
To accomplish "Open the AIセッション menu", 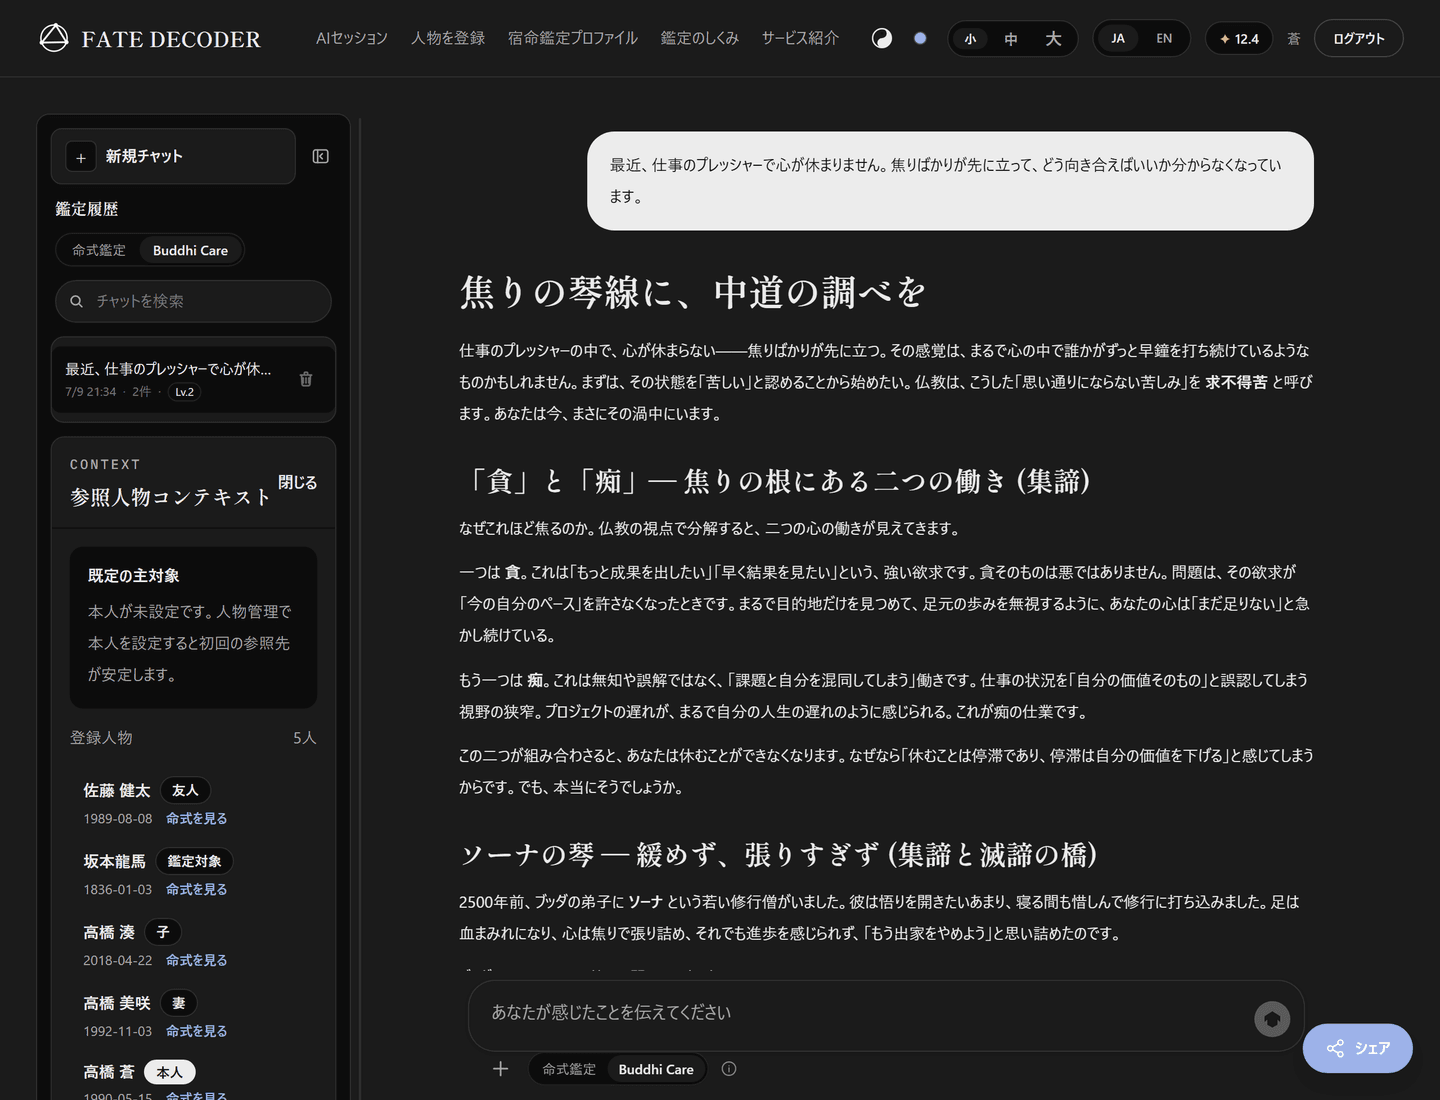I will pos(352,38).
